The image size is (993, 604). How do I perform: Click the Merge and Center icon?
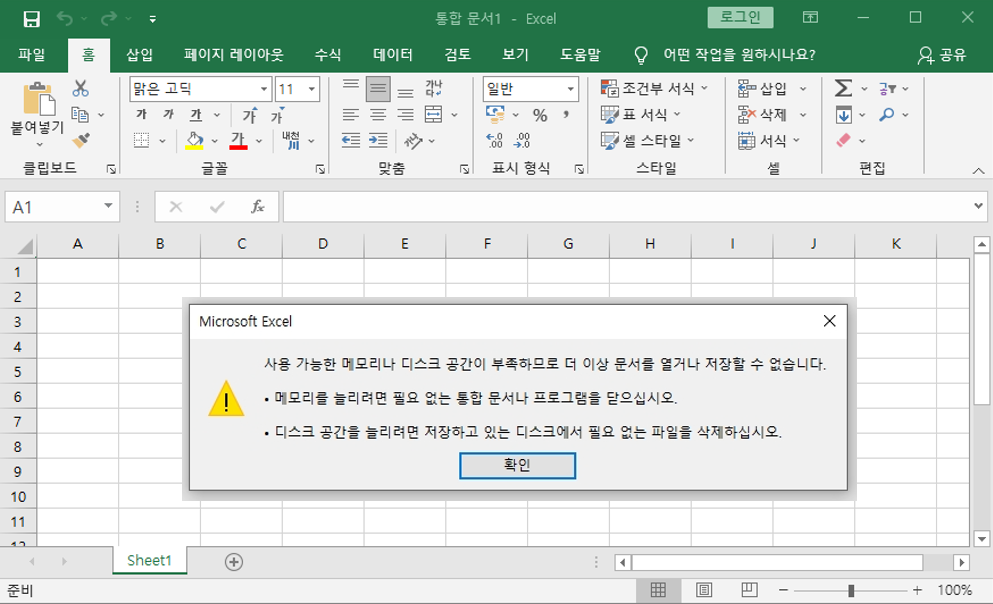(434, 115)
